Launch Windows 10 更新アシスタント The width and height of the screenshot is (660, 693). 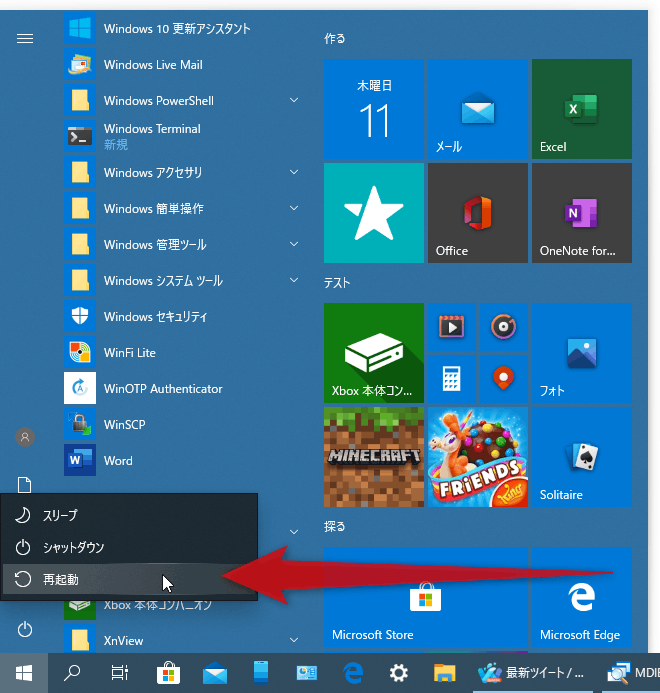tap(181, 29)
